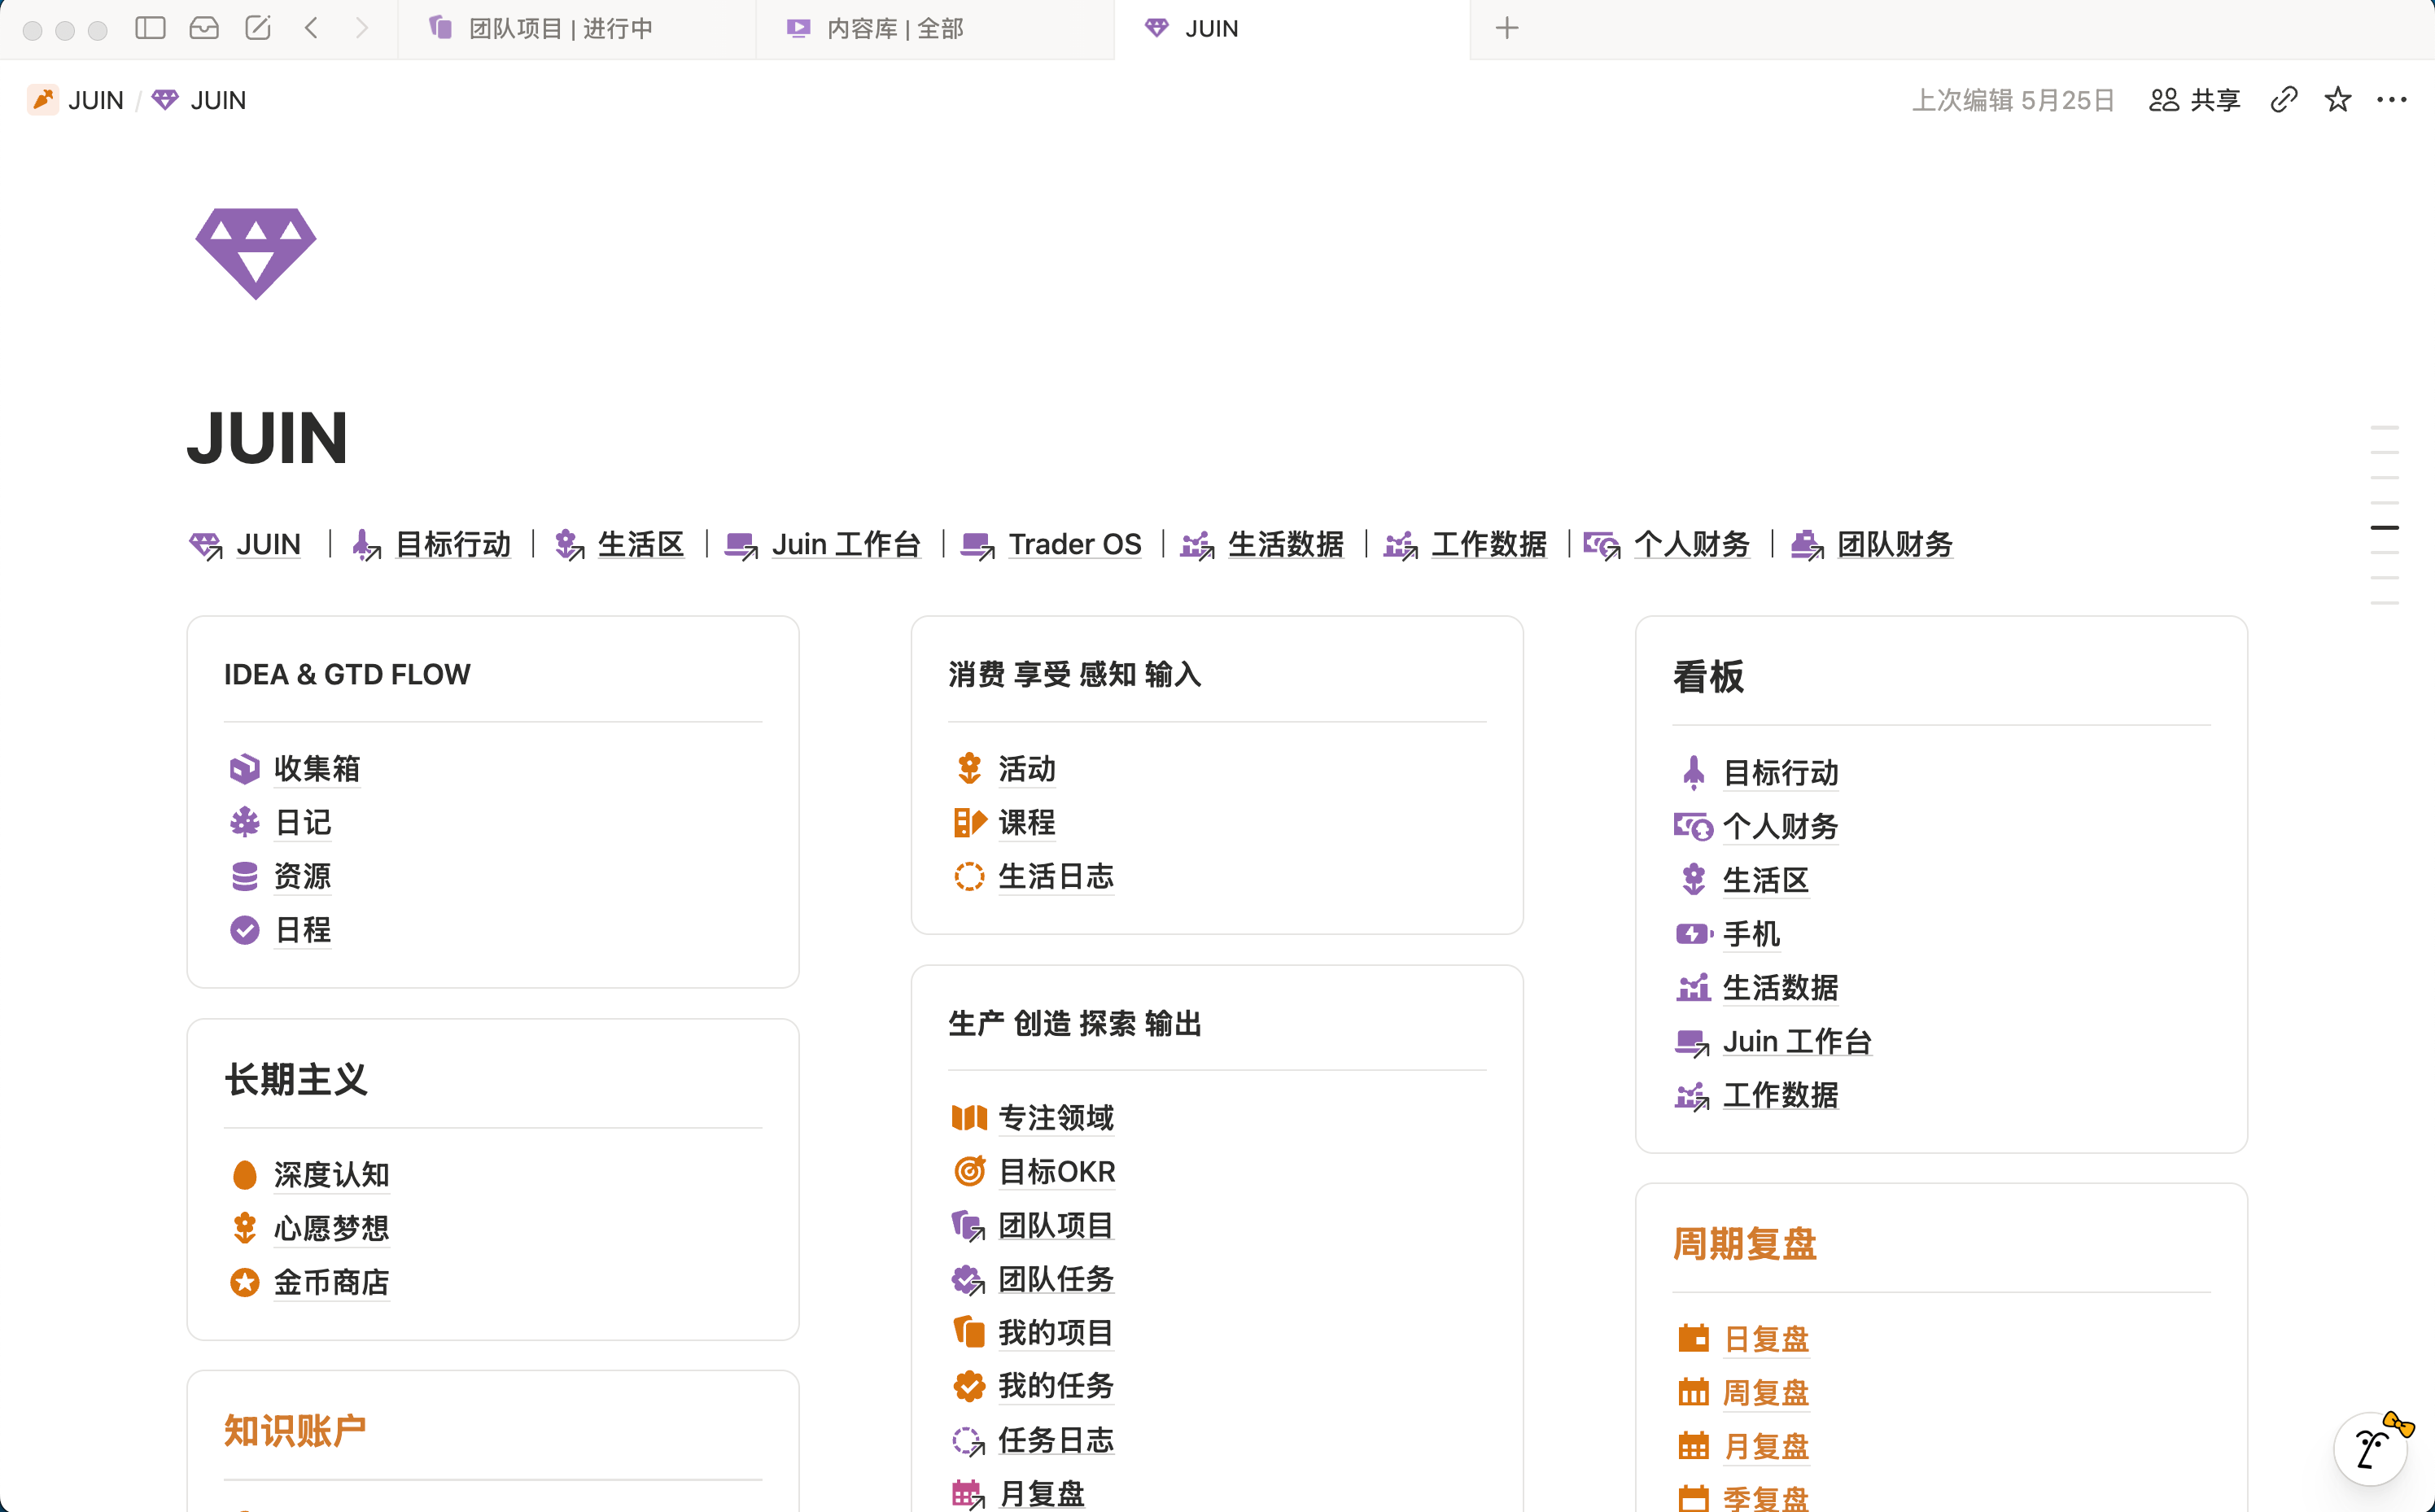Go back with the left arrow
Screen dimensions: 2435x1512
[x=312, y=28]
